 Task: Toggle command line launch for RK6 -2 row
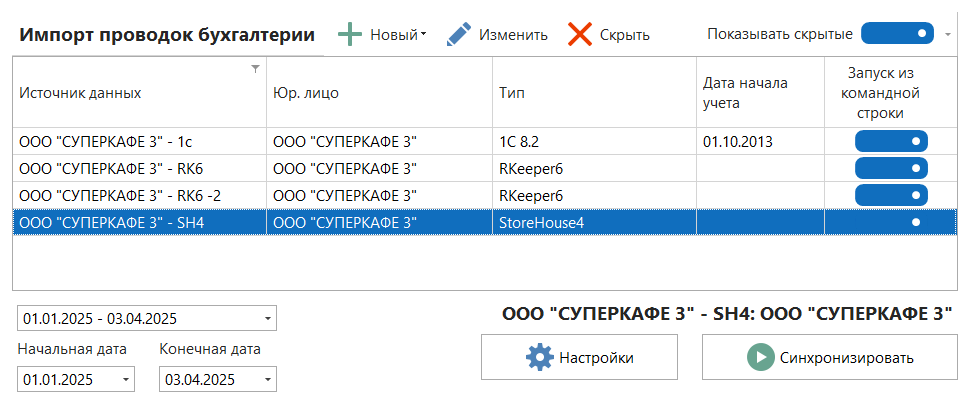pyautogui.click(x=891, y=195)
